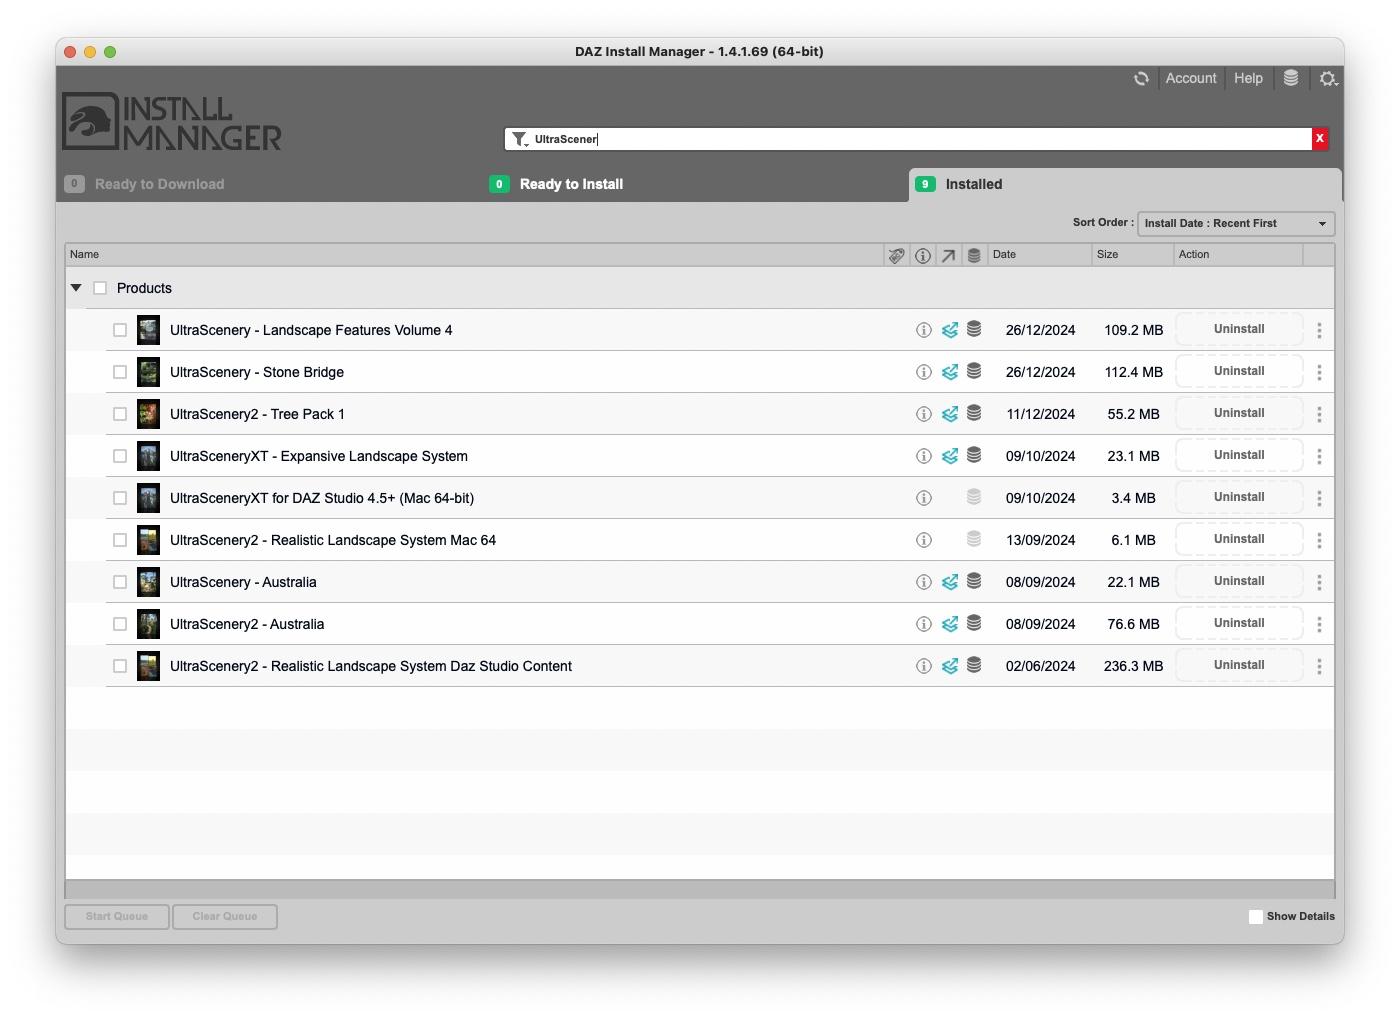Check the box for UltraScenery - Australia
Screen dimensions: 1400x1018
click(x=120, y=582)
